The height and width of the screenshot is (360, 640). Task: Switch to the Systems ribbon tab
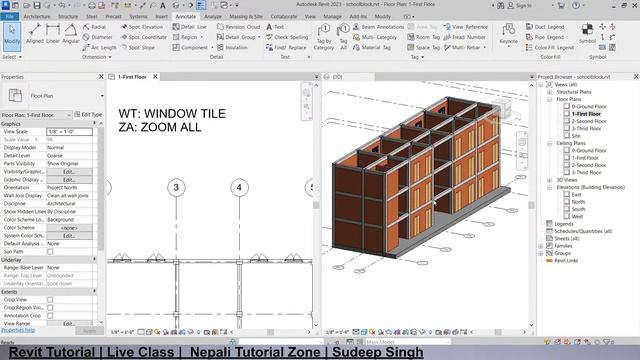138,16
